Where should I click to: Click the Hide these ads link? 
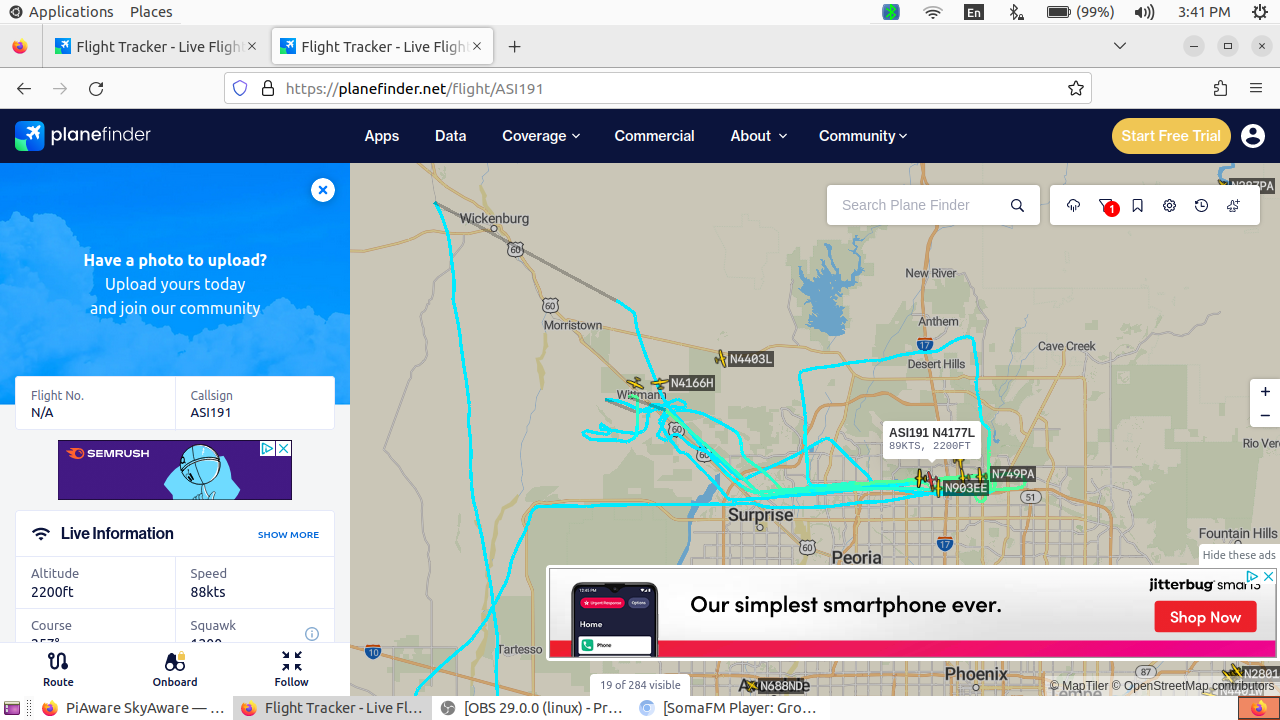tap(1239, 555)
